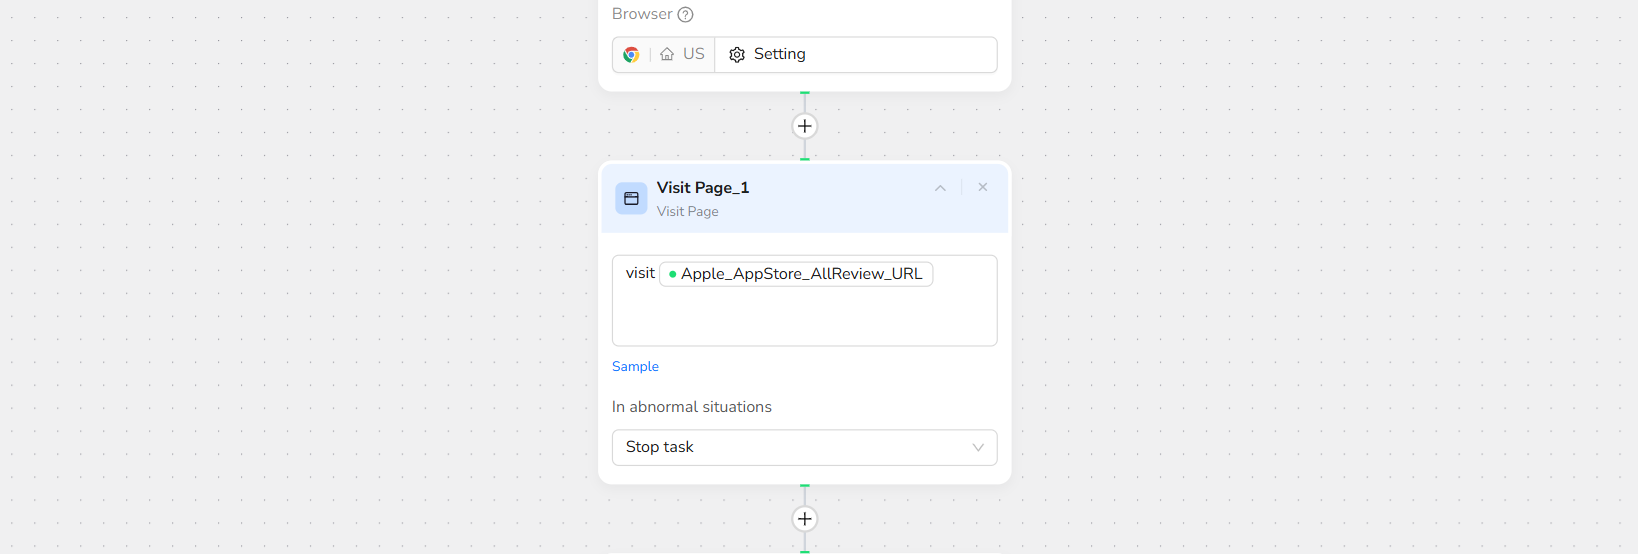Add a step below the Stop task dropdown

(805, 519)
